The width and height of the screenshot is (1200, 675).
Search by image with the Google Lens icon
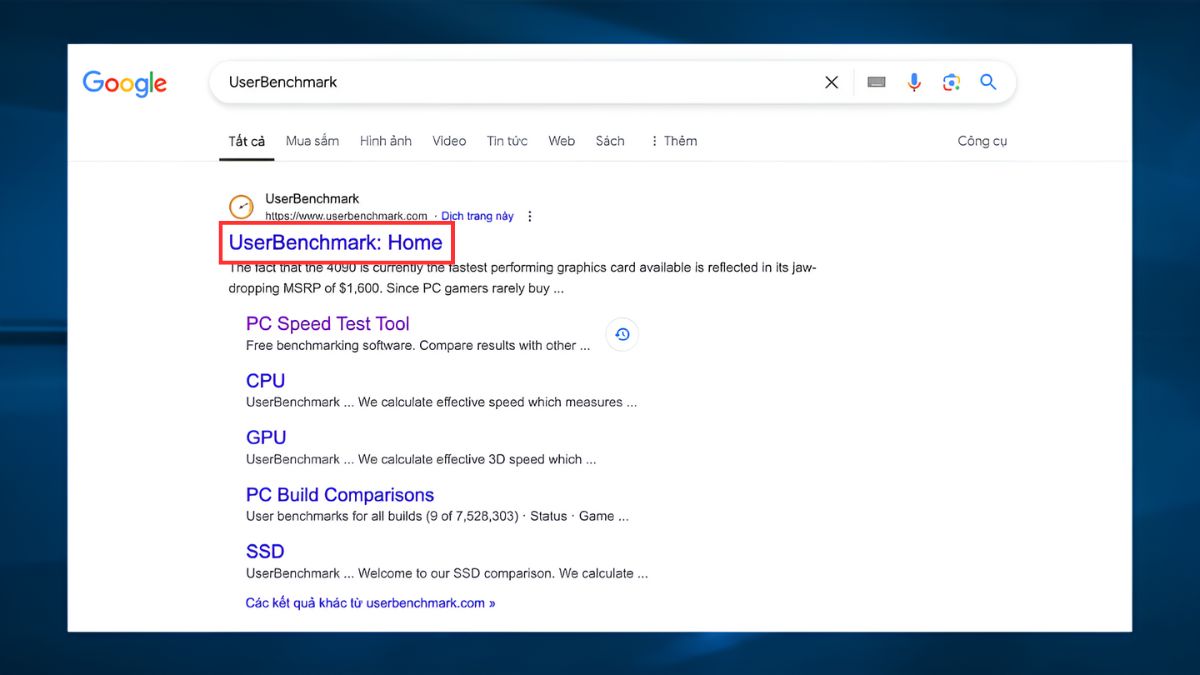tap(951, 82)
